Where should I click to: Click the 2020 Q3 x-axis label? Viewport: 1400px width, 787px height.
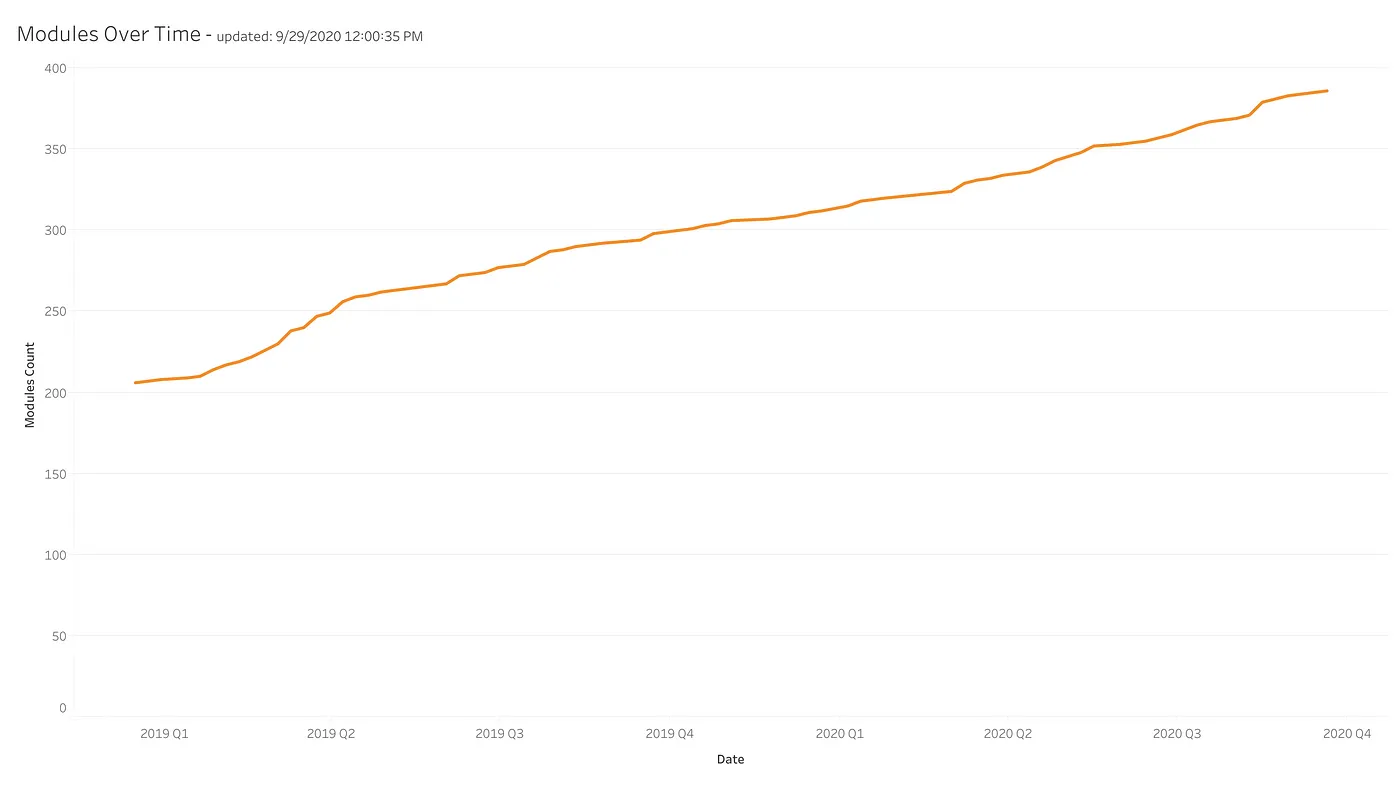coord(1177,734)
